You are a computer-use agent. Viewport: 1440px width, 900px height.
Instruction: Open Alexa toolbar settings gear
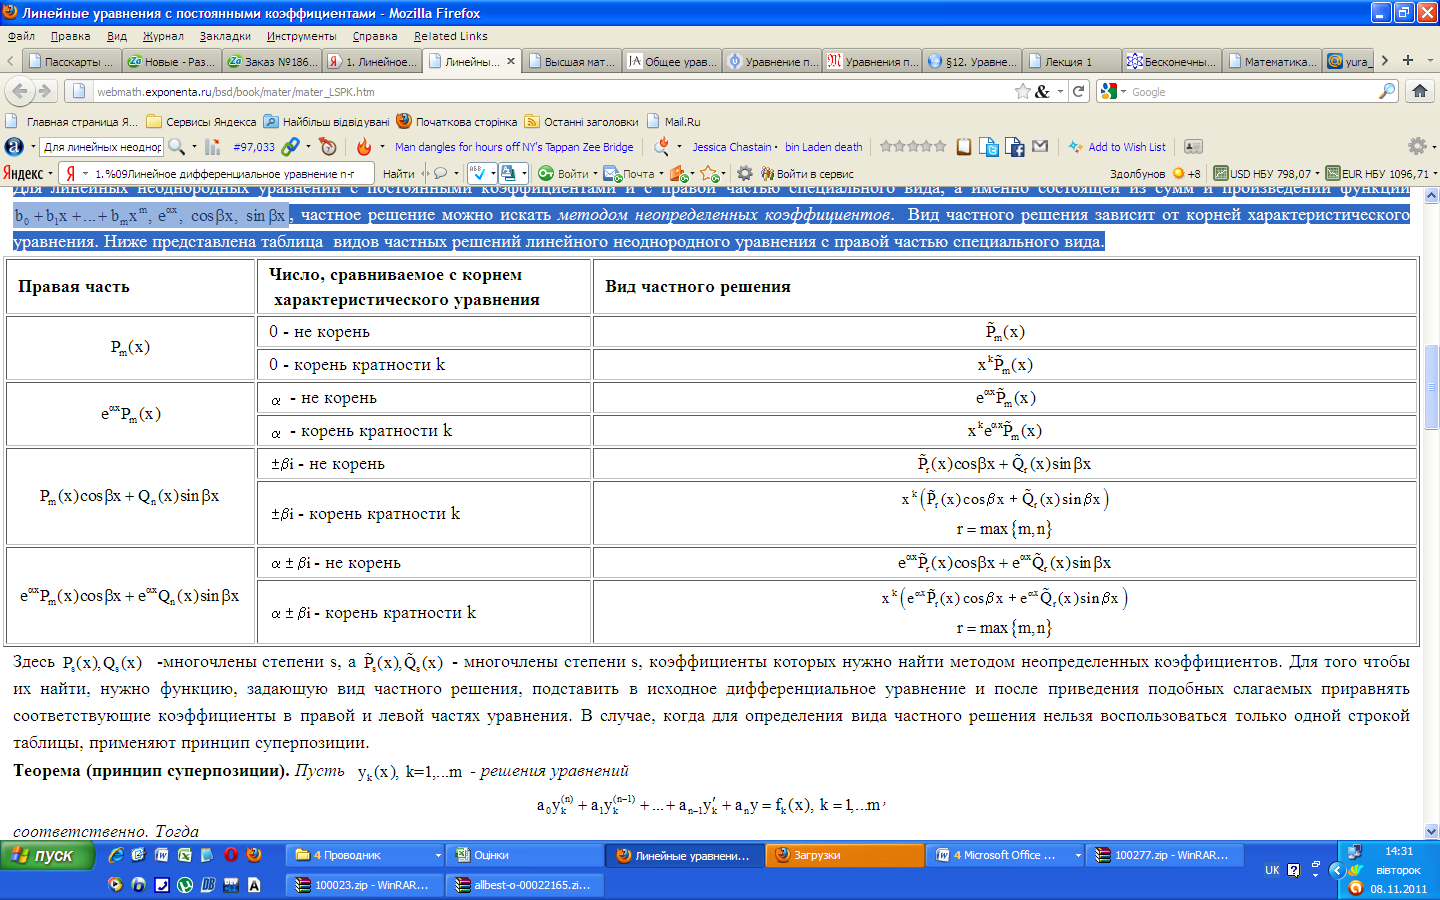pyautogui.click(x=1417, y=146)
